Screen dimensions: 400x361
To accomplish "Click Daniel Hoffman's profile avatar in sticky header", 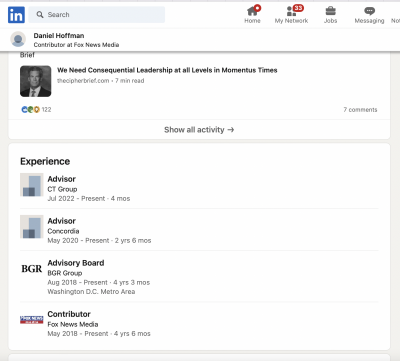I will (x=18, y=39).
